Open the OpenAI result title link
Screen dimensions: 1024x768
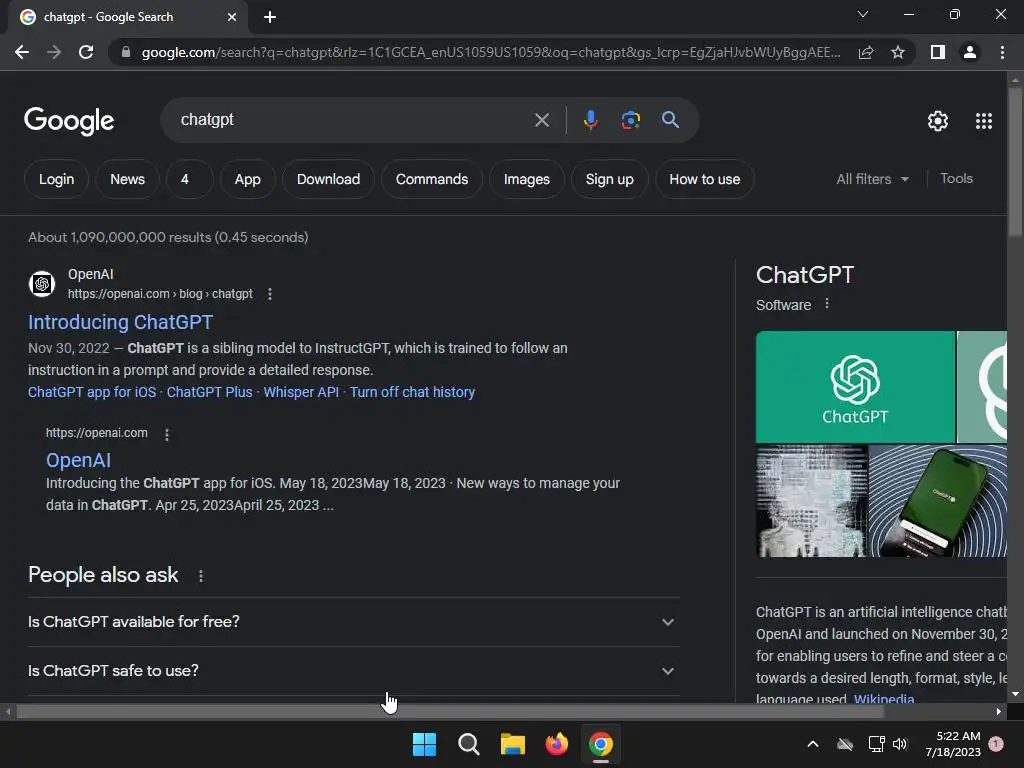78,460
